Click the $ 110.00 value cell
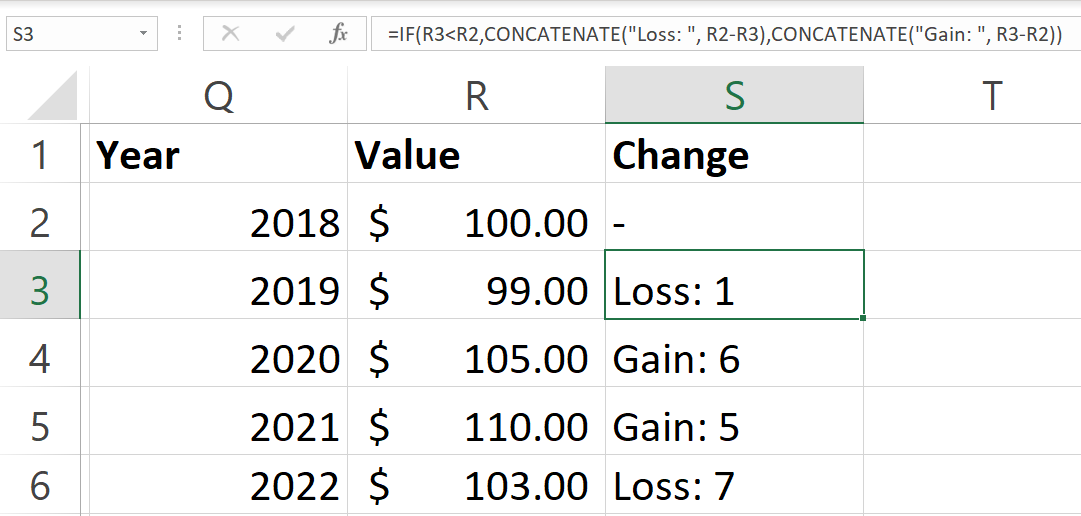 pyautogui.click(x=476, y=420)
